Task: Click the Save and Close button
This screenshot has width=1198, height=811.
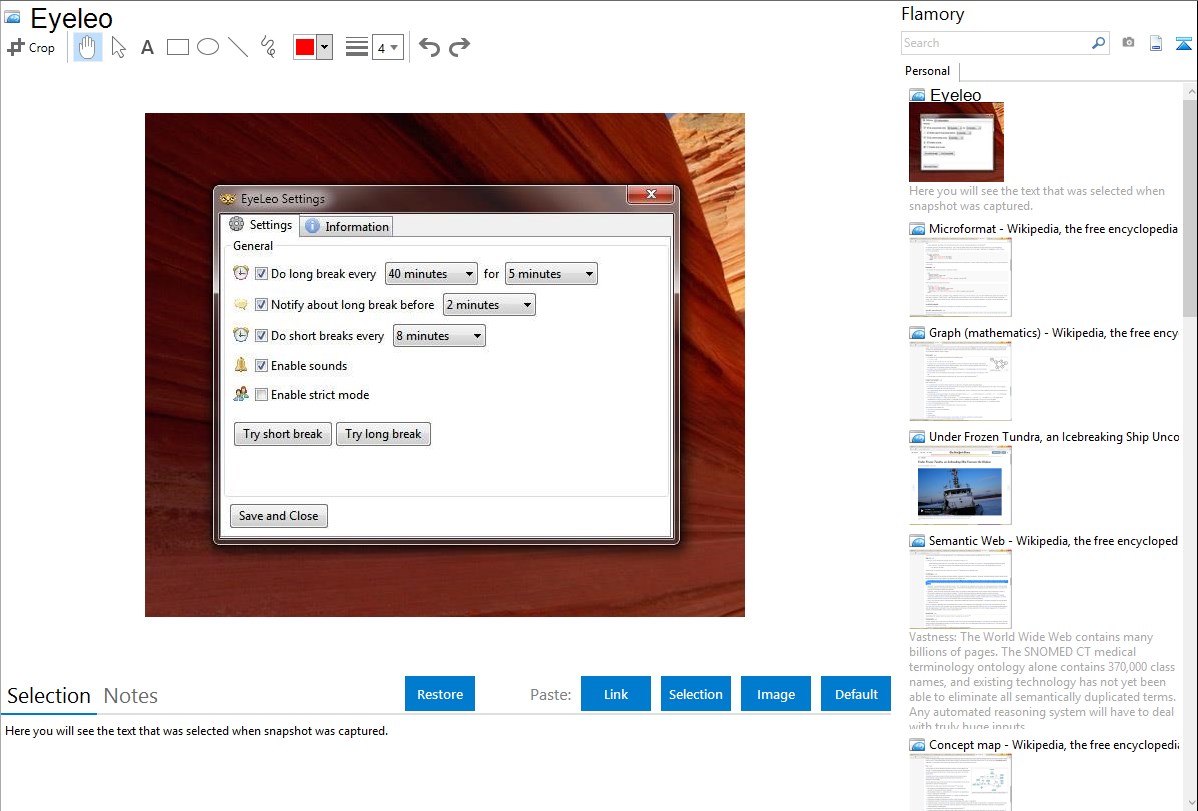Action: [279, 516]
